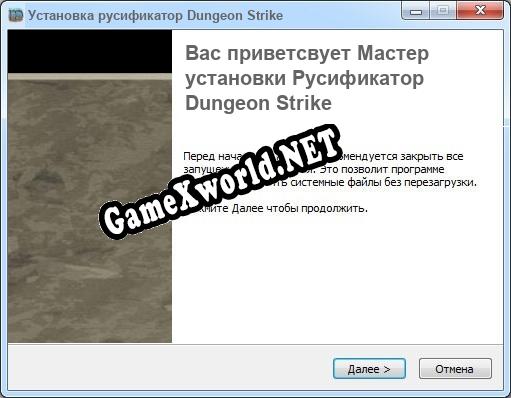Click the title bar text 'Установка русификатор Dungeon Strike'
Screen dimensions: 511x398
pos(155,15)
